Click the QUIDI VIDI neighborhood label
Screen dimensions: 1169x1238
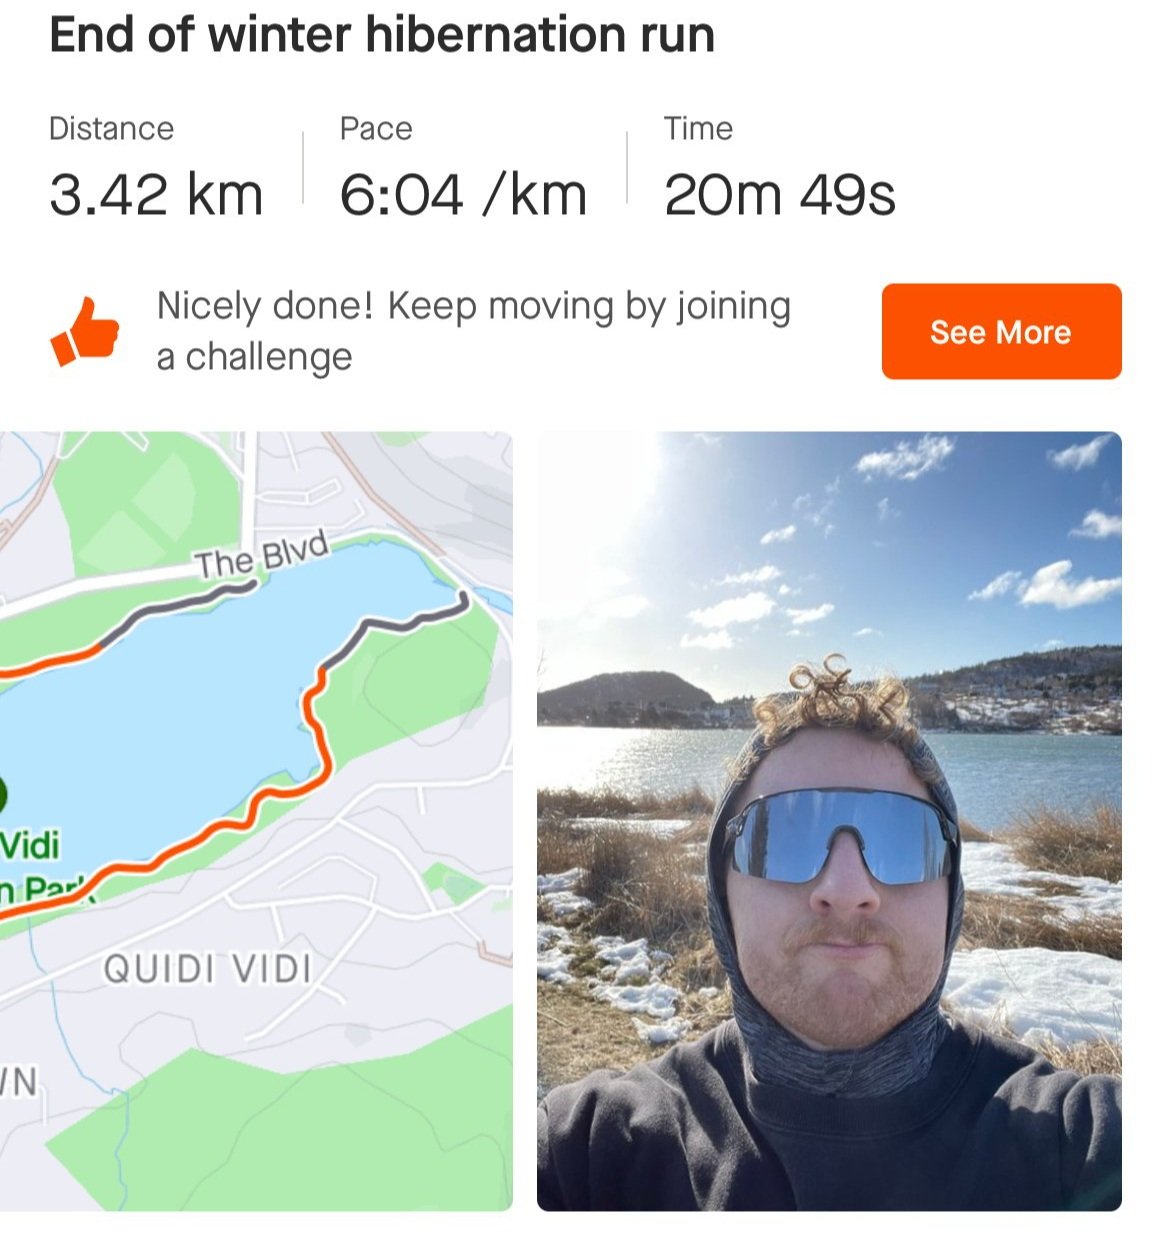point(208,969)
